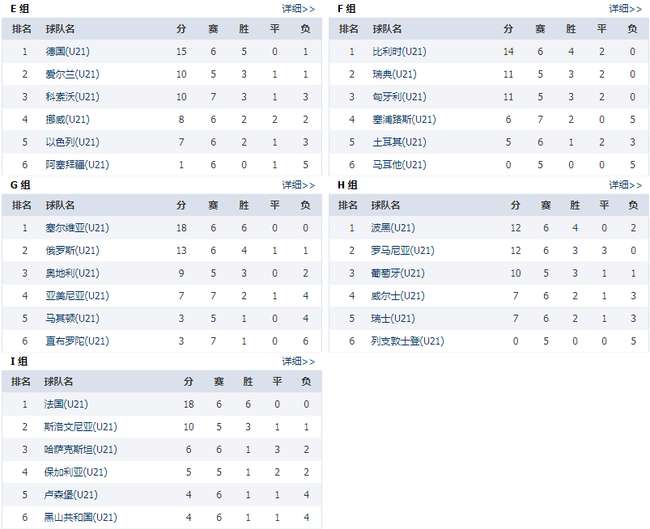Click the 球队名 header in F组
The height and width of the screenshot is (529, 650).
tap(387, 29)
